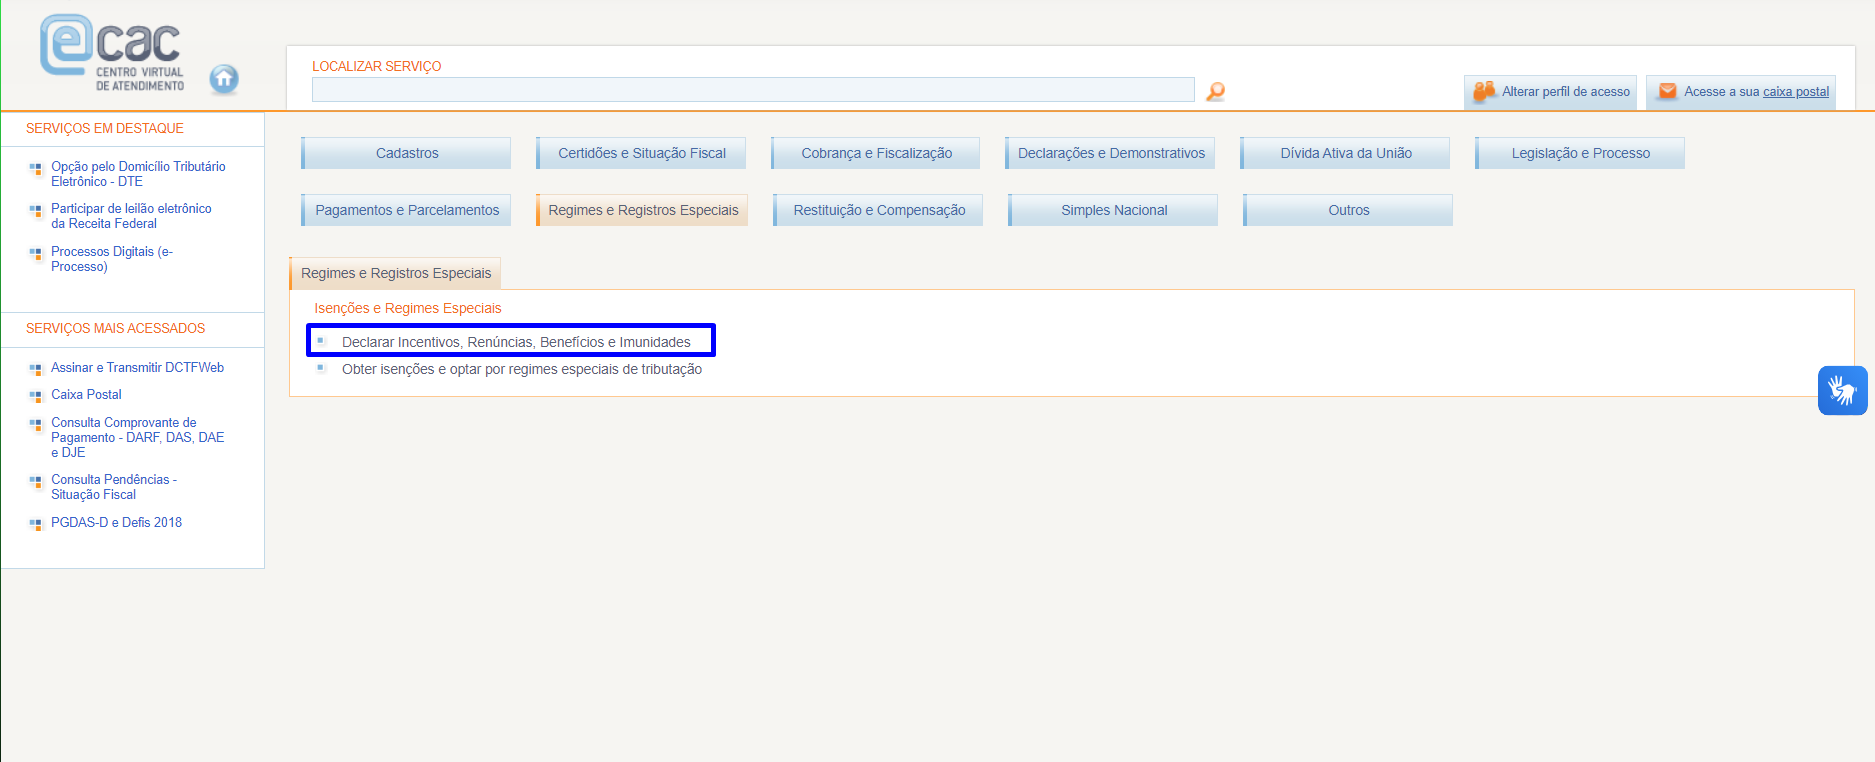Open Legislação e Processo category
1875x762 pixels.
point(1580,153)
